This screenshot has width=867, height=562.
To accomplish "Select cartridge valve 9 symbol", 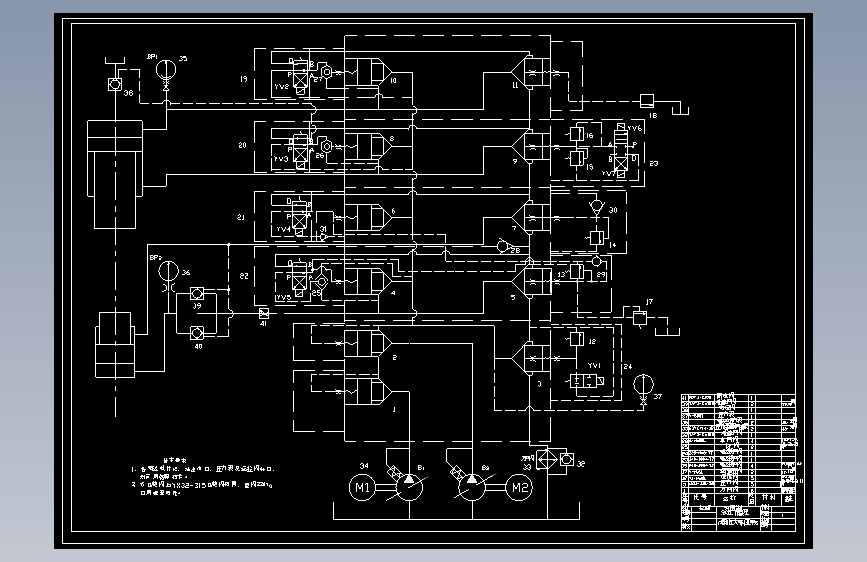I will click(x=531, y=147).
